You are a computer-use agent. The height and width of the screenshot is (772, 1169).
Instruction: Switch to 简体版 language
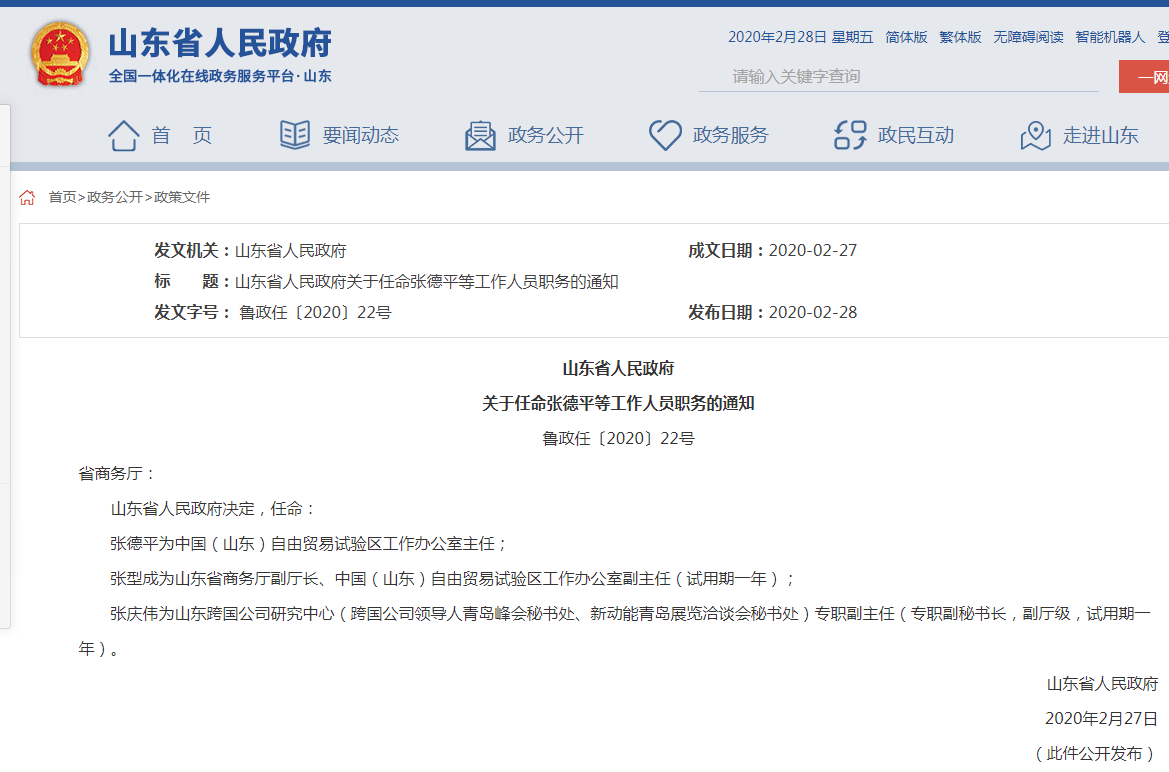click(906, 37)
